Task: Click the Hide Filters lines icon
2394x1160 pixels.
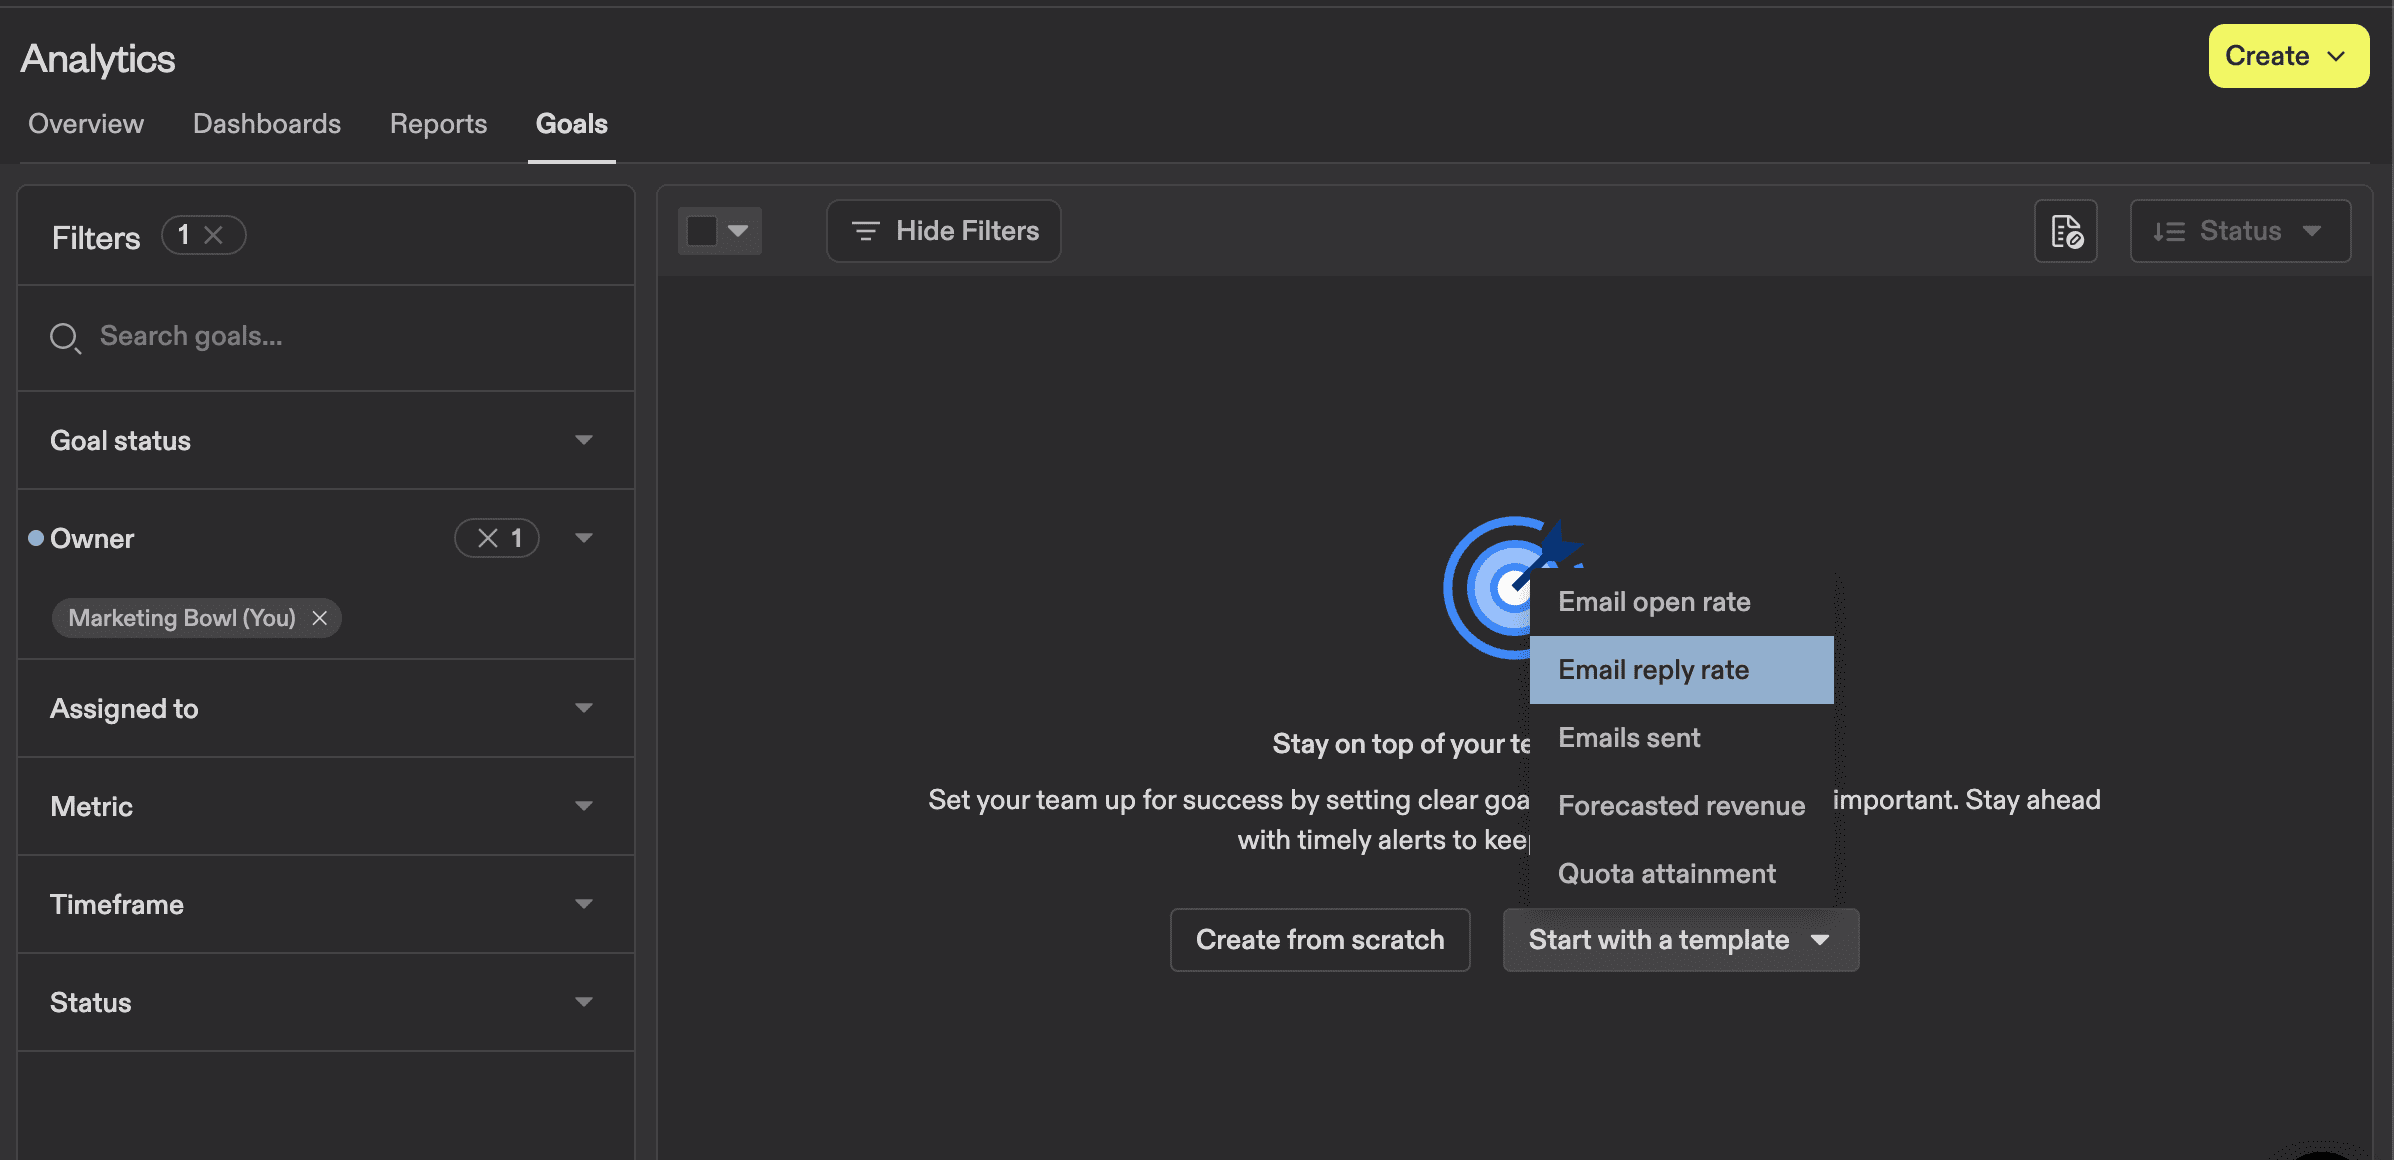Action: point(865,231)
